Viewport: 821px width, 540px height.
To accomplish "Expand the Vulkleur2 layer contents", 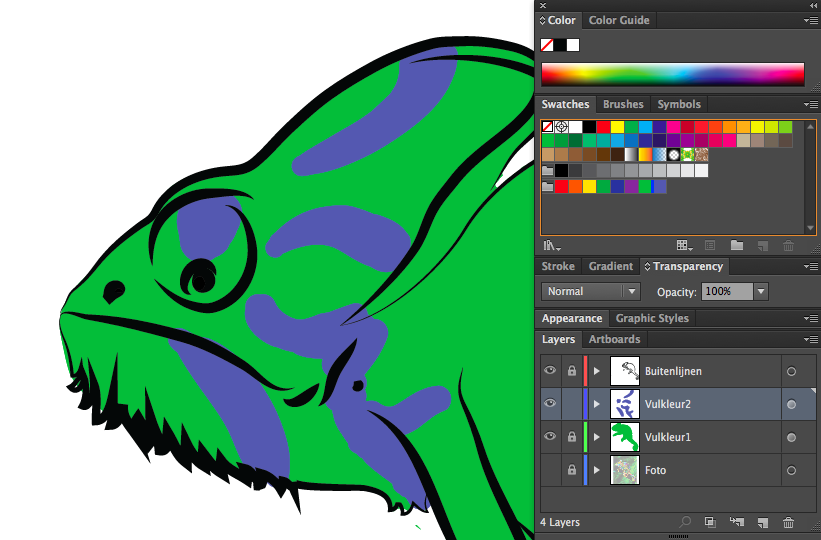I will (598, 404).
